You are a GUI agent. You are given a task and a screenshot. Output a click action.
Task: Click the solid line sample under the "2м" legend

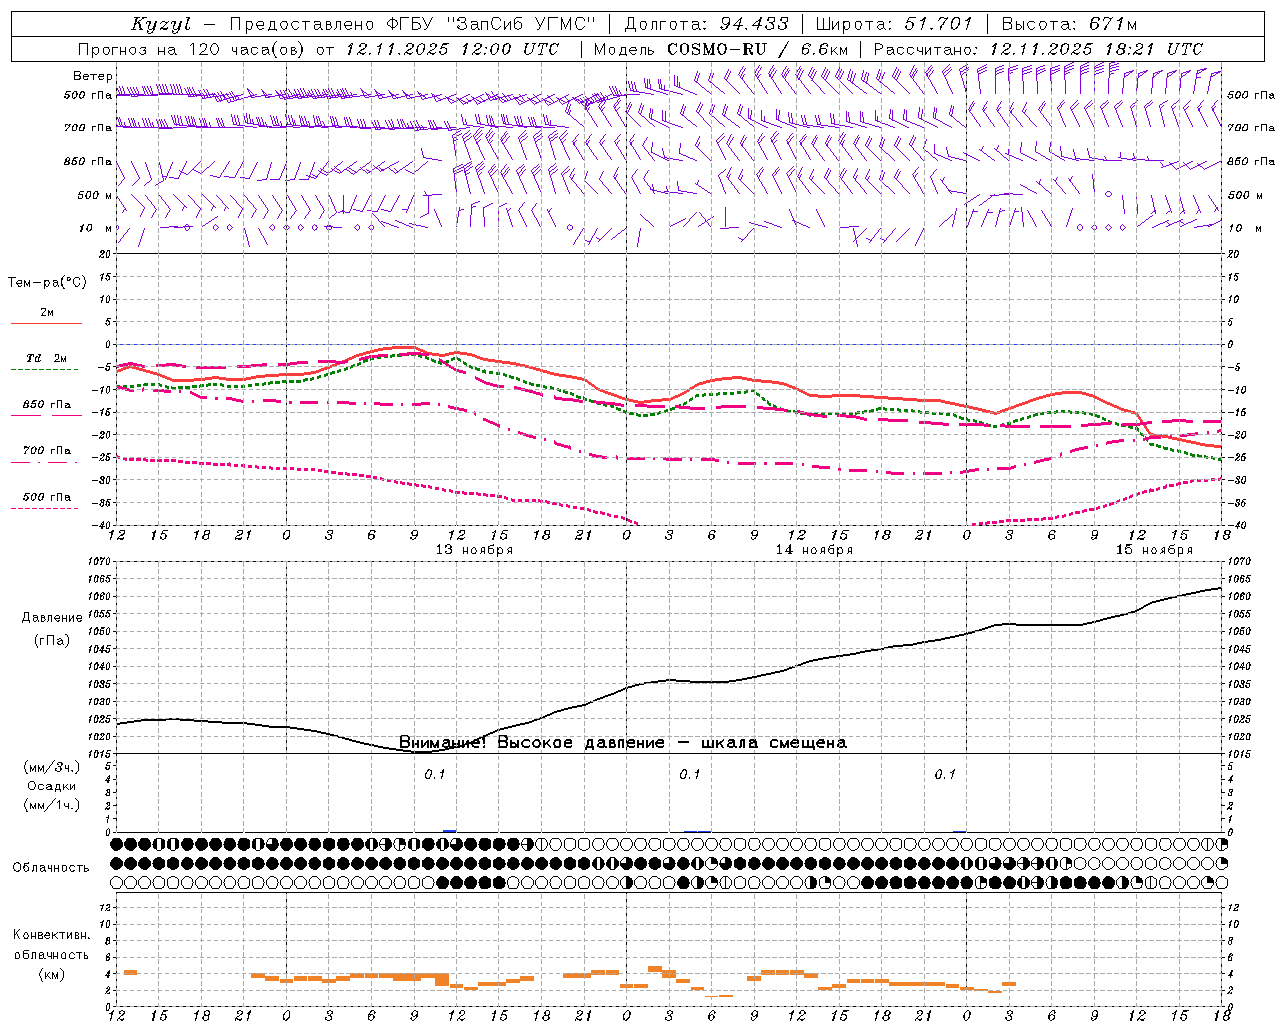[46, 323]
